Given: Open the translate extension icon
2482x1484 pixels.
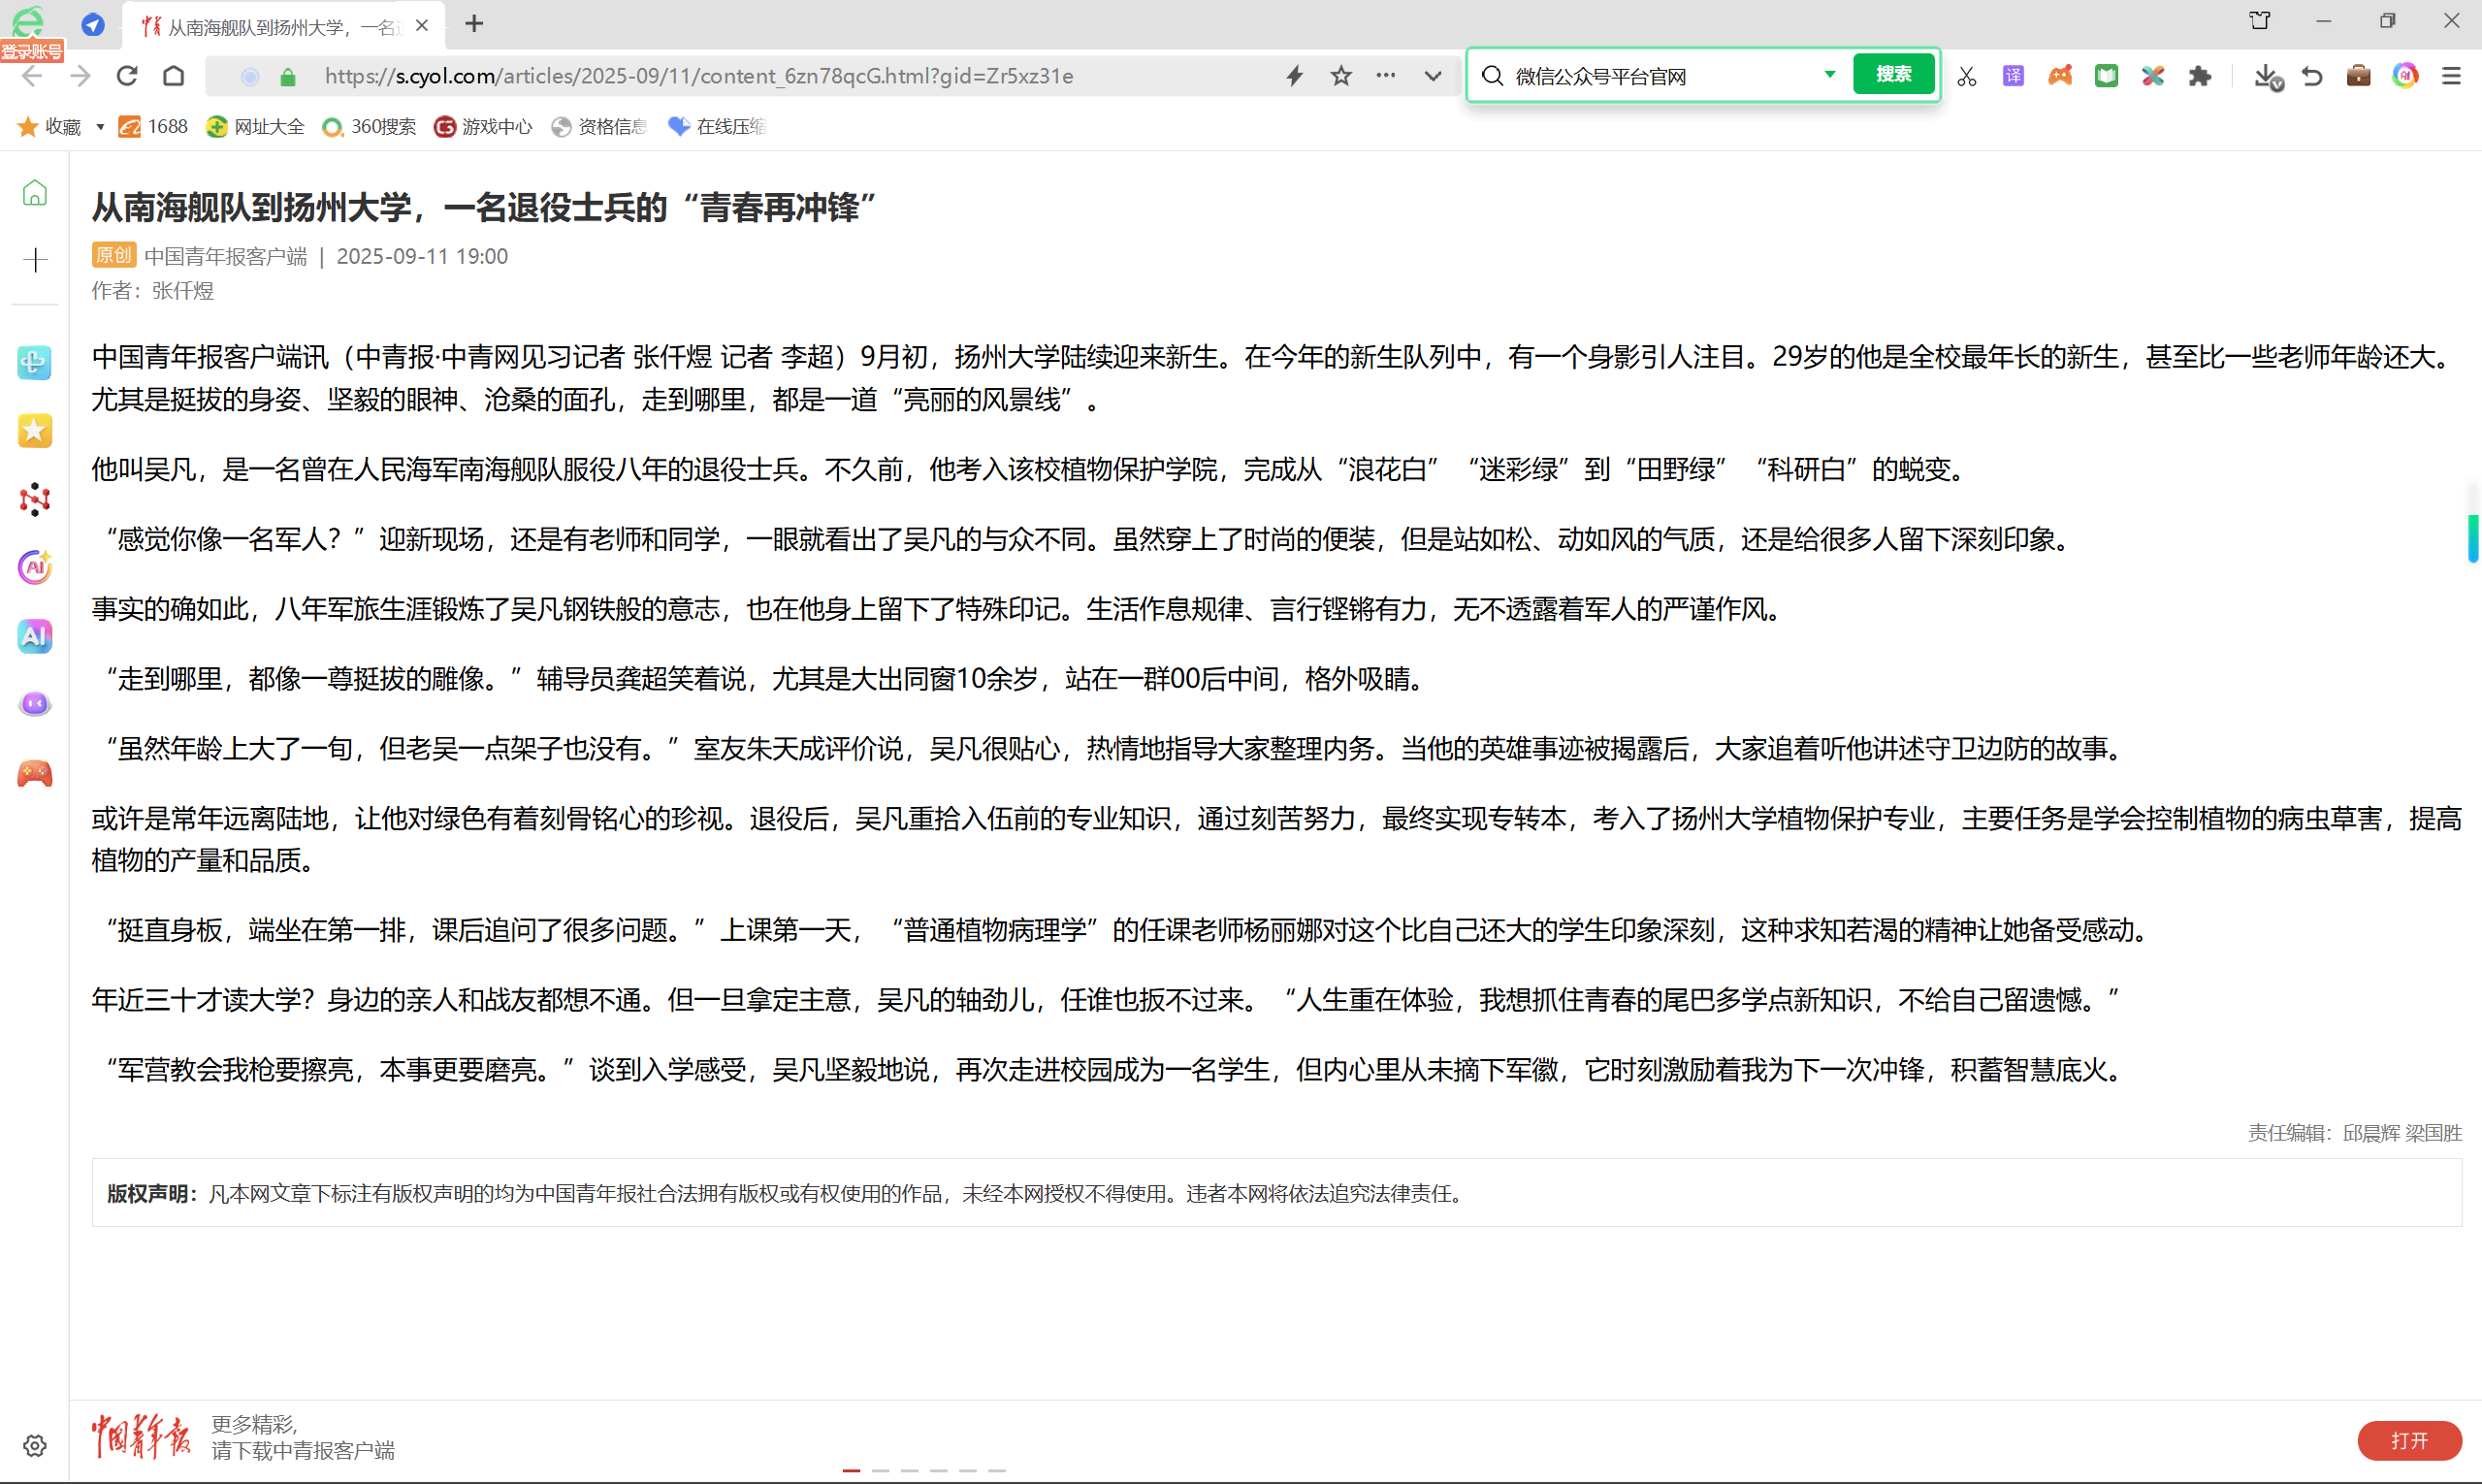Looking at the screenshot, I should (2013, 76).
